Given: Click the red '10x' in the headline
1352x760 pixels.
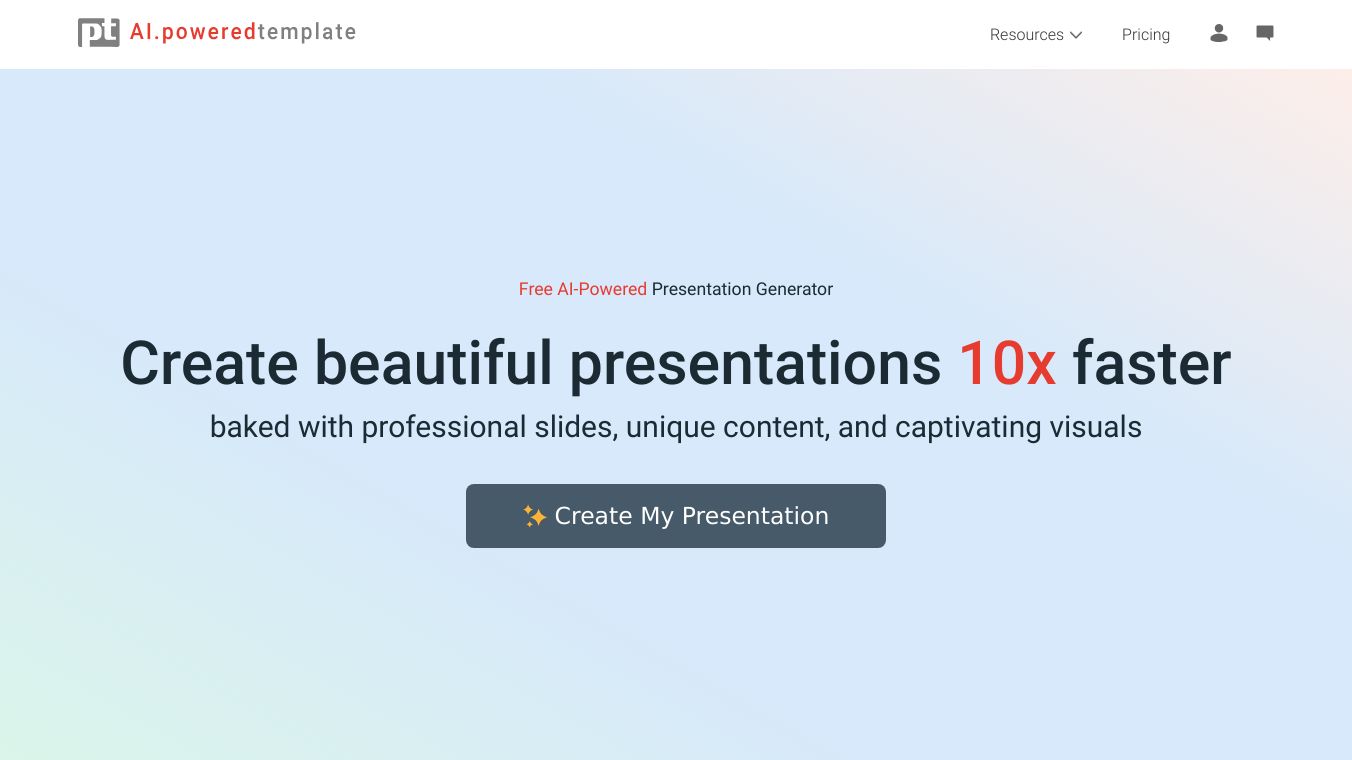Looking at the screenshot, I should (1007, 363).
